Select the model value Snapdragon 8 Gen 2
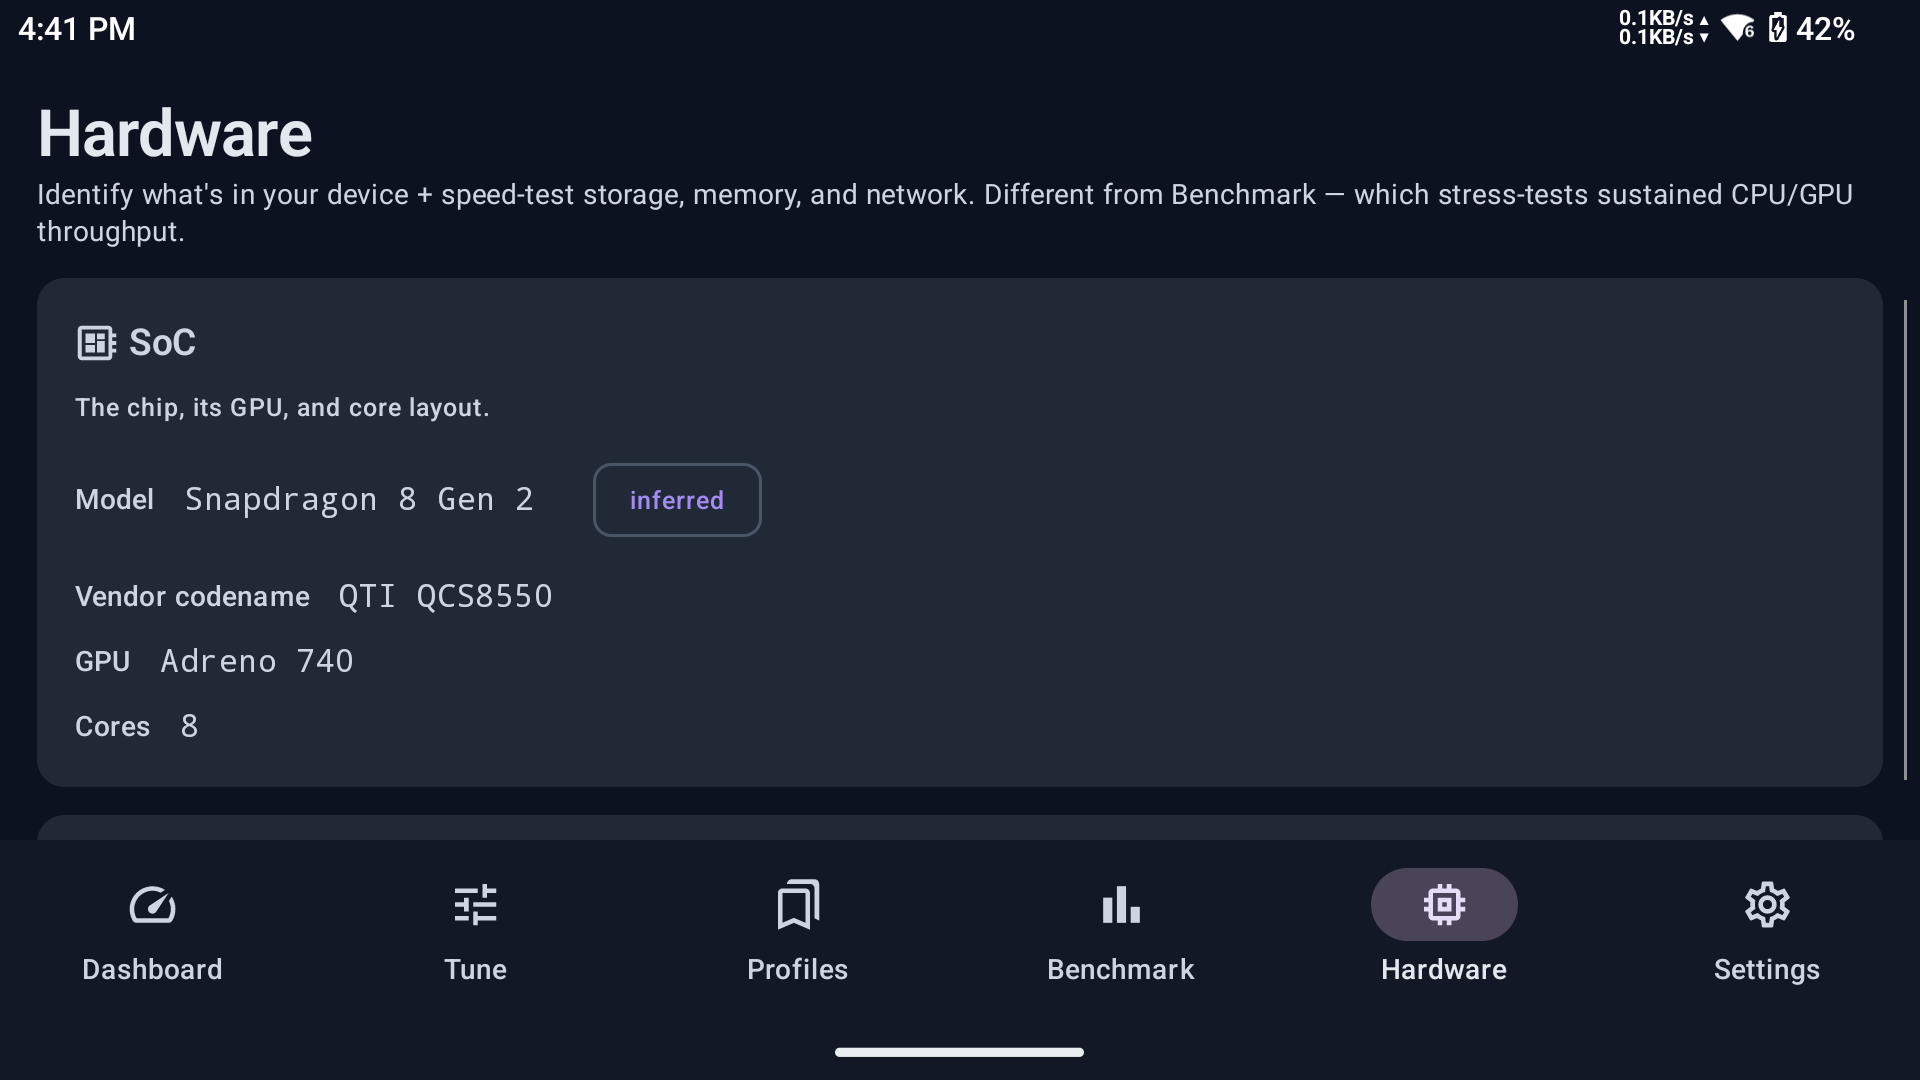This screenshot has height=1080, width=1920. (359, 499)
